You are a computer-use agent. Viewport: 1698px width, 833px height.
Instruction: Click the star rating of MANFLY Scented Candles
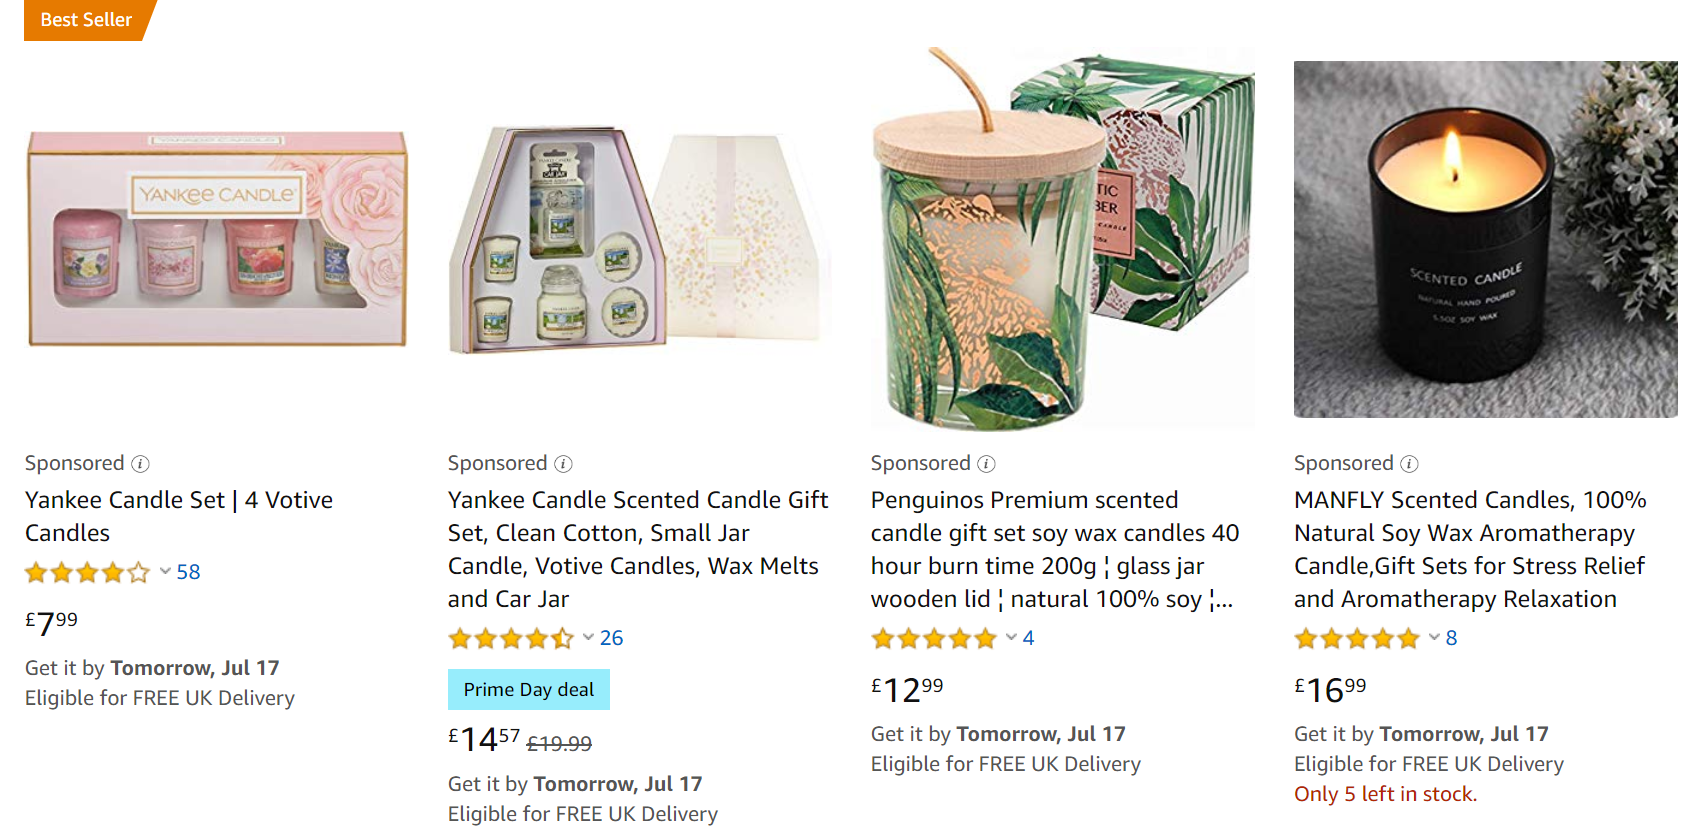1356,639
